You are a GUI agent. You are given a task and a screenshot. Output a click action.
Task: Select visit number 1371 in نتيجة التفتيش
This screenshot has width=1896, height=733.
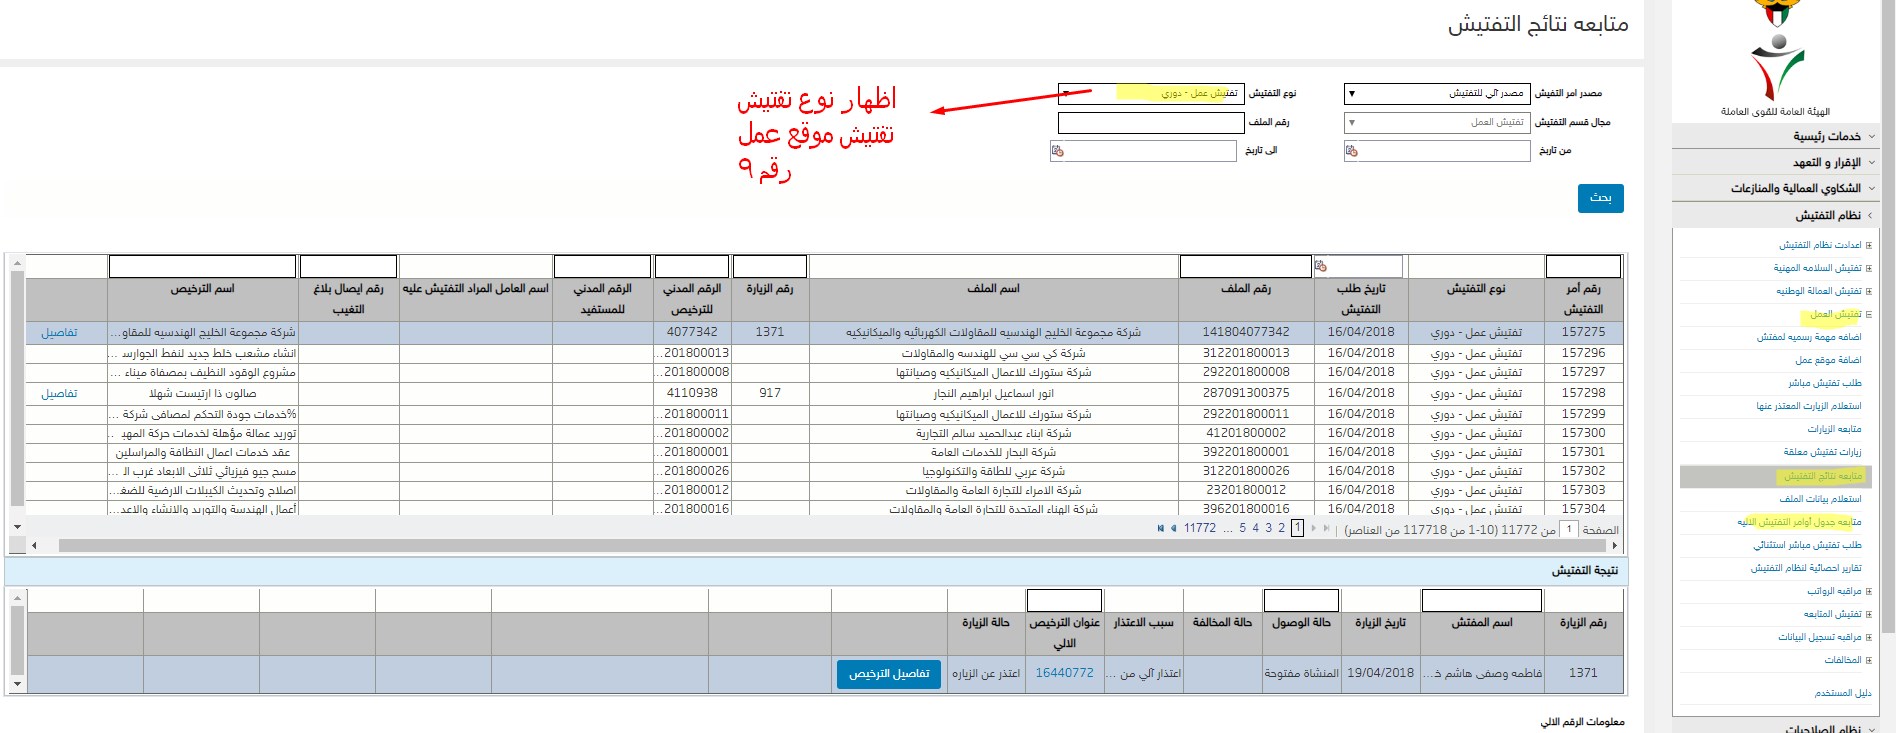click(x=1583, y=673)
